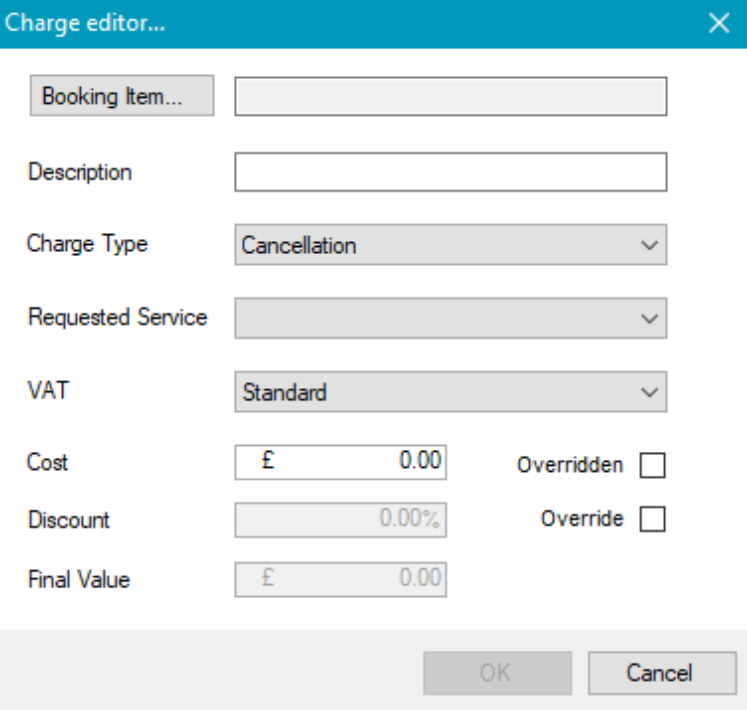Open the VAT dropdown set to Standard

tap(450, 392)
